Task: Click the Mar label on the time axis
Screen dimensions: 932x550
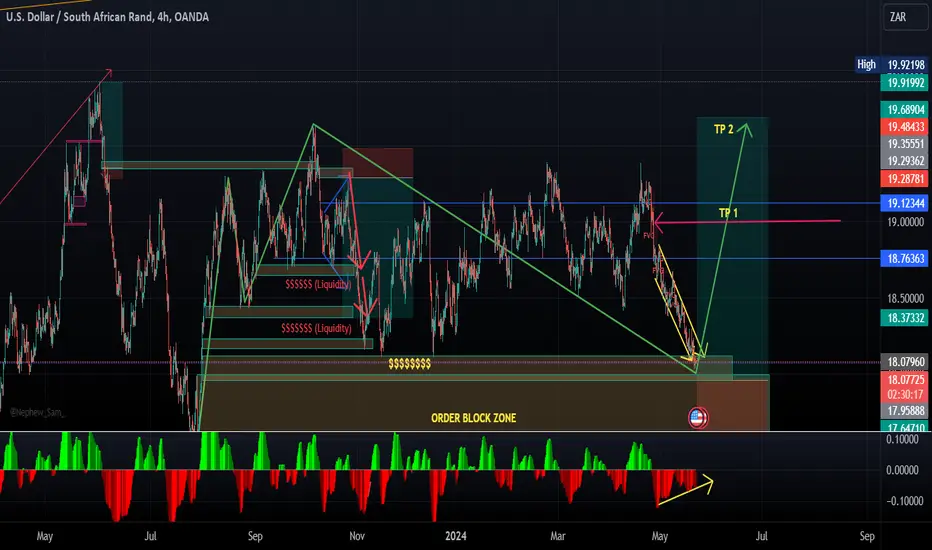Action: [x=558, y=536]
